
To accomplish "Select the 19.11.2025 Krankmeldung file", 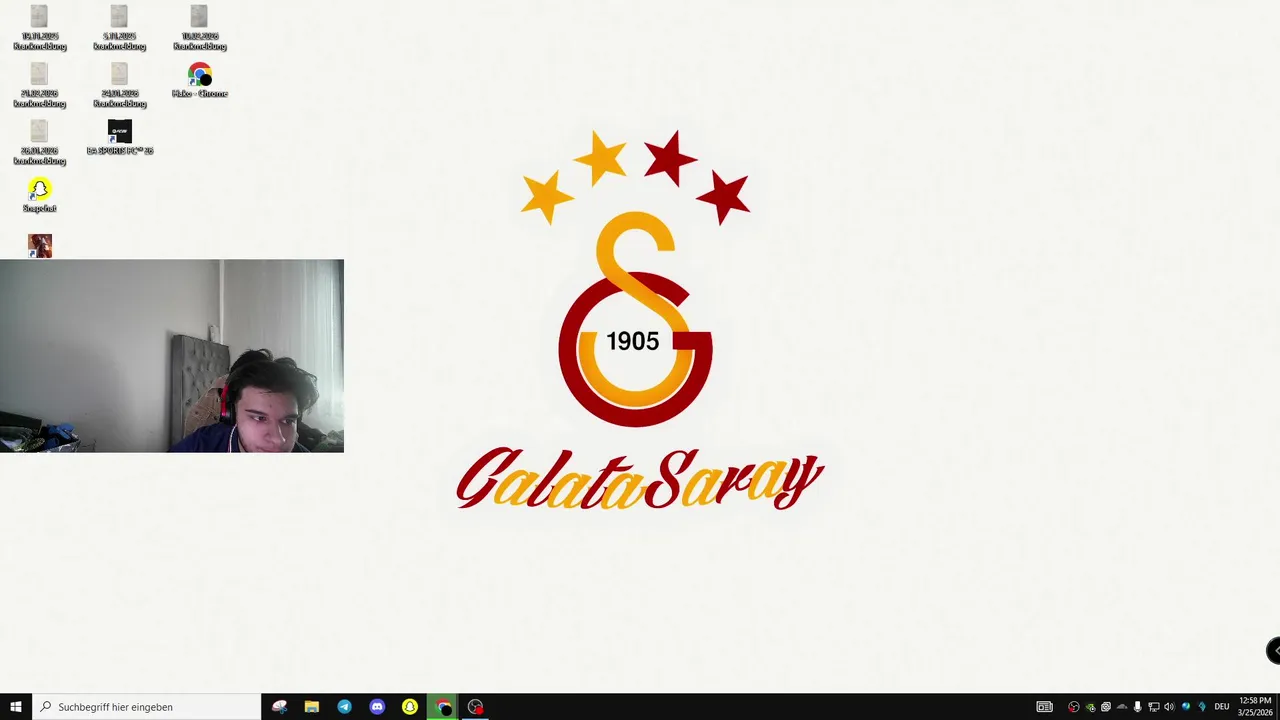I will [40, 28].
